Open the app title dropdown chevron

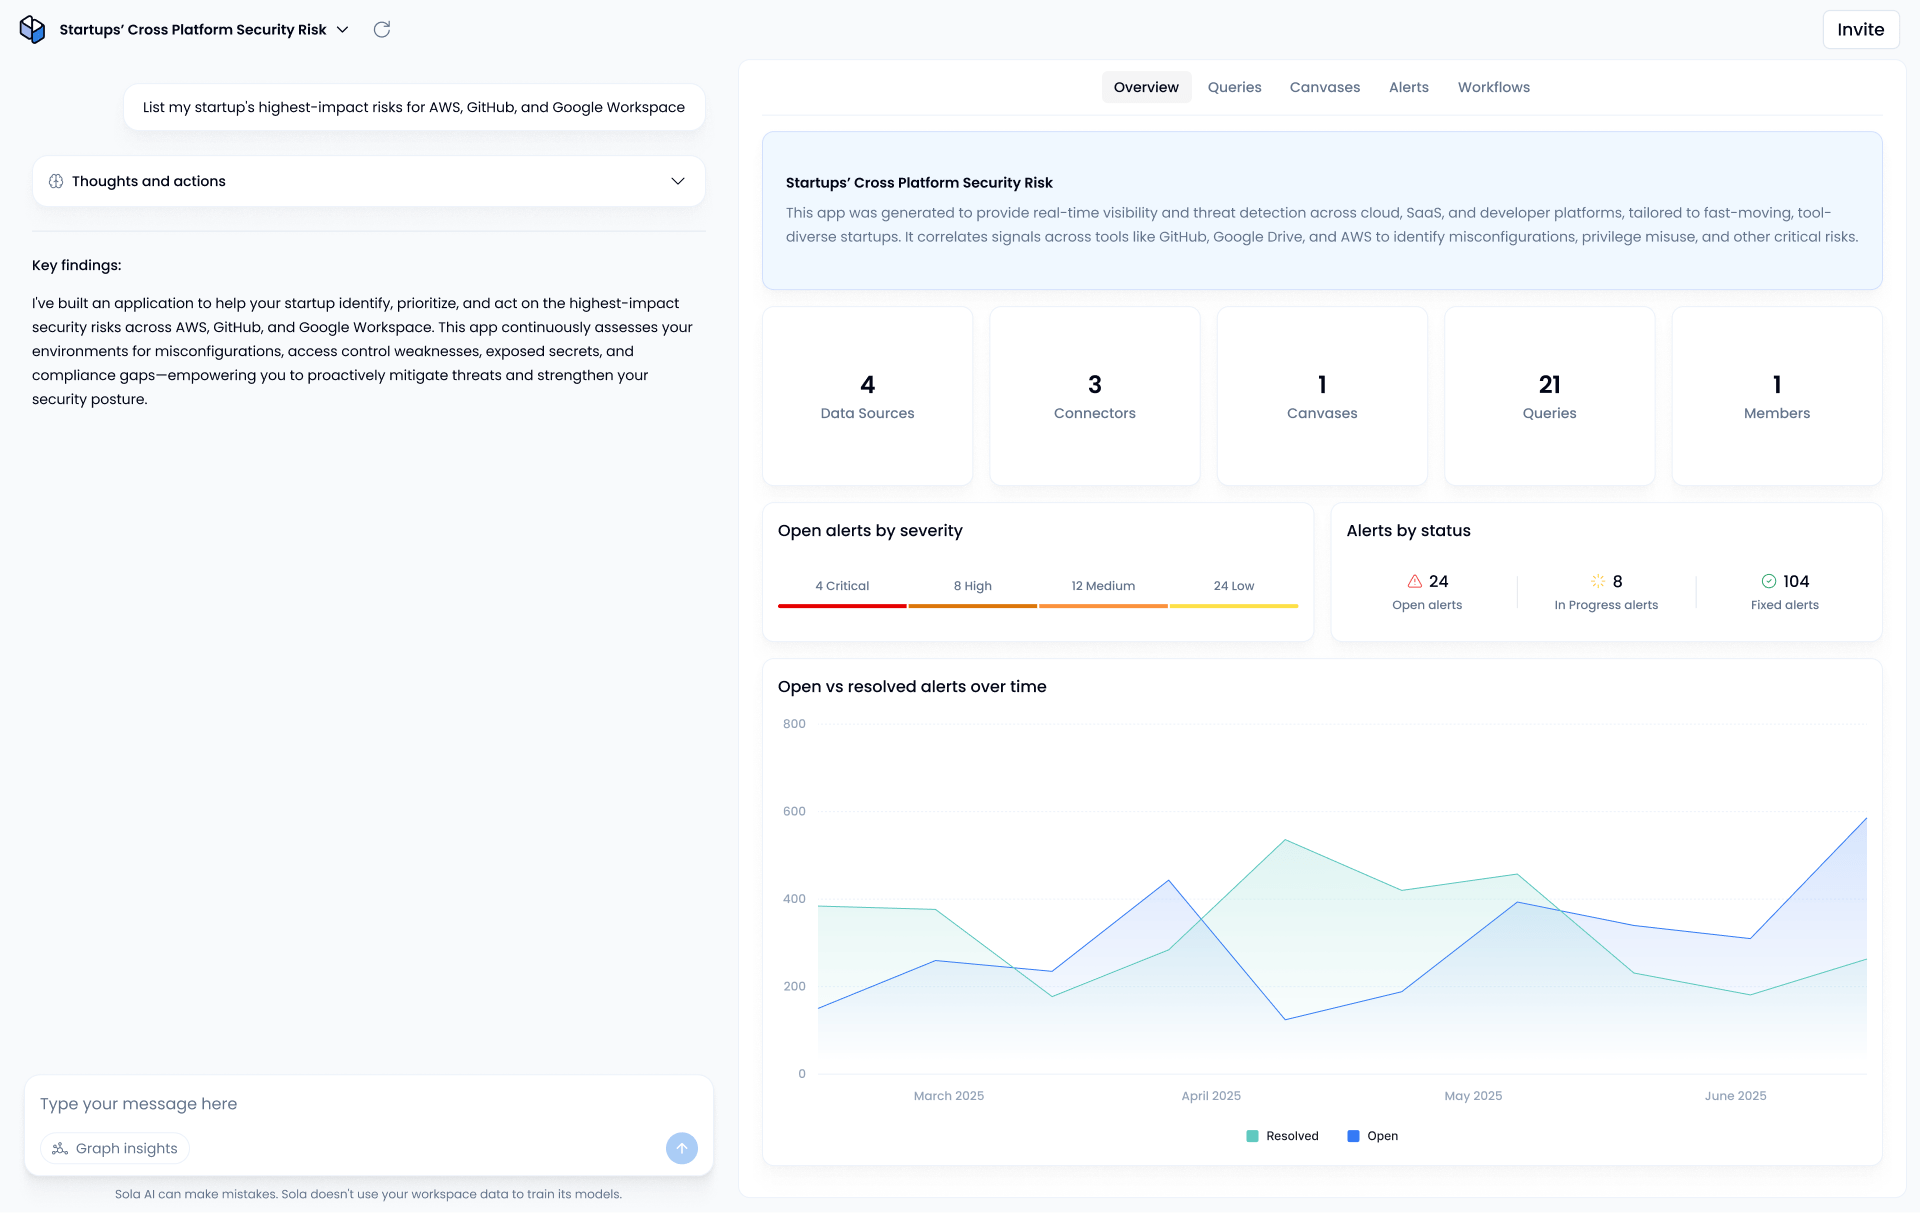343,30
